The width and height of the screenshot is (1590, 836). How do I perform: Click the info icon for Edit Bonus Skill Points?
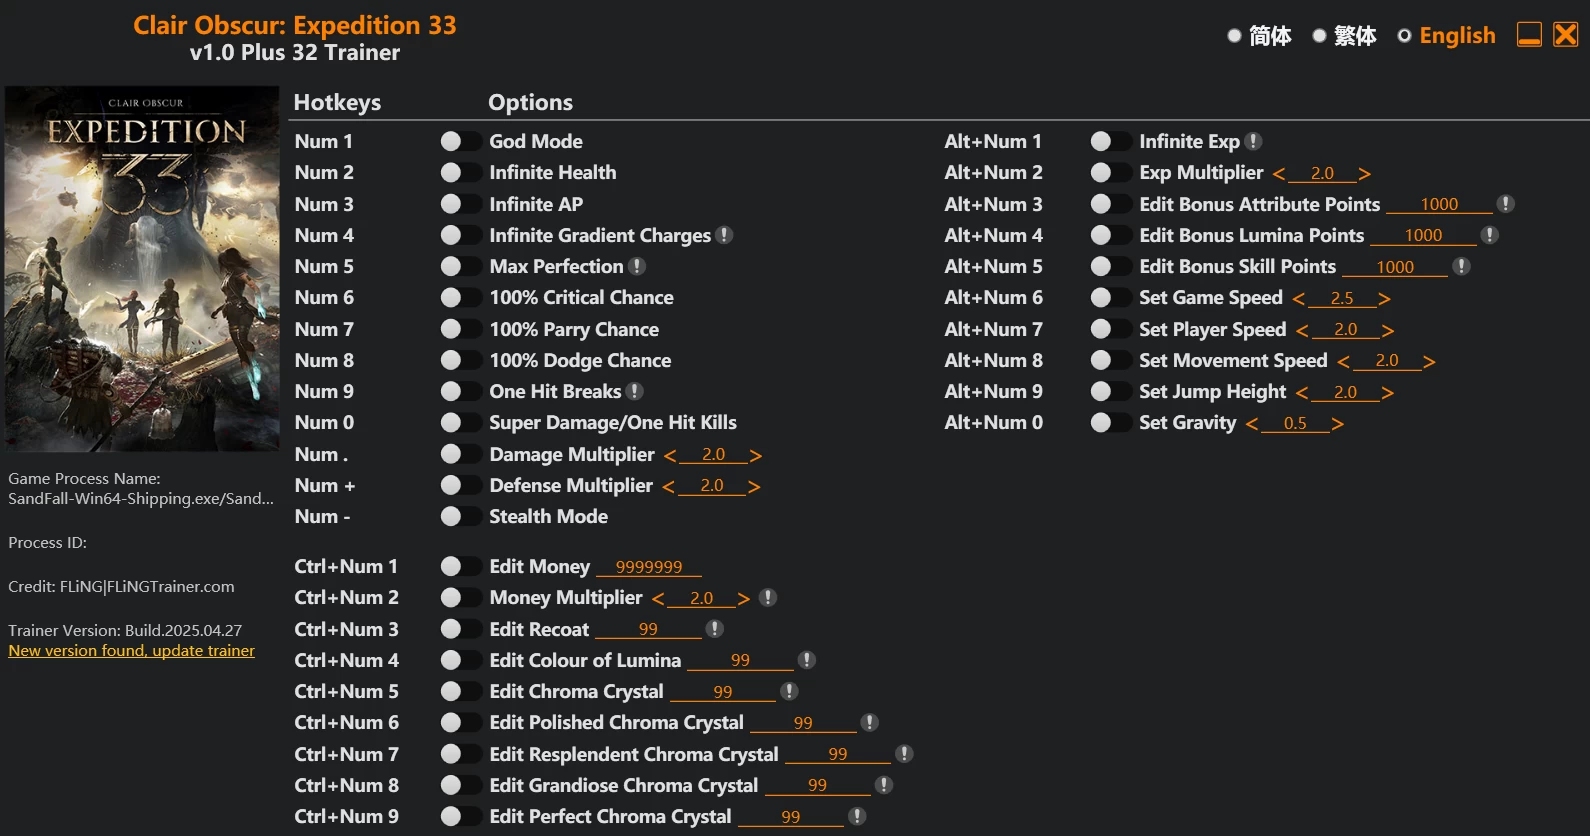(x=1461, y=266)
